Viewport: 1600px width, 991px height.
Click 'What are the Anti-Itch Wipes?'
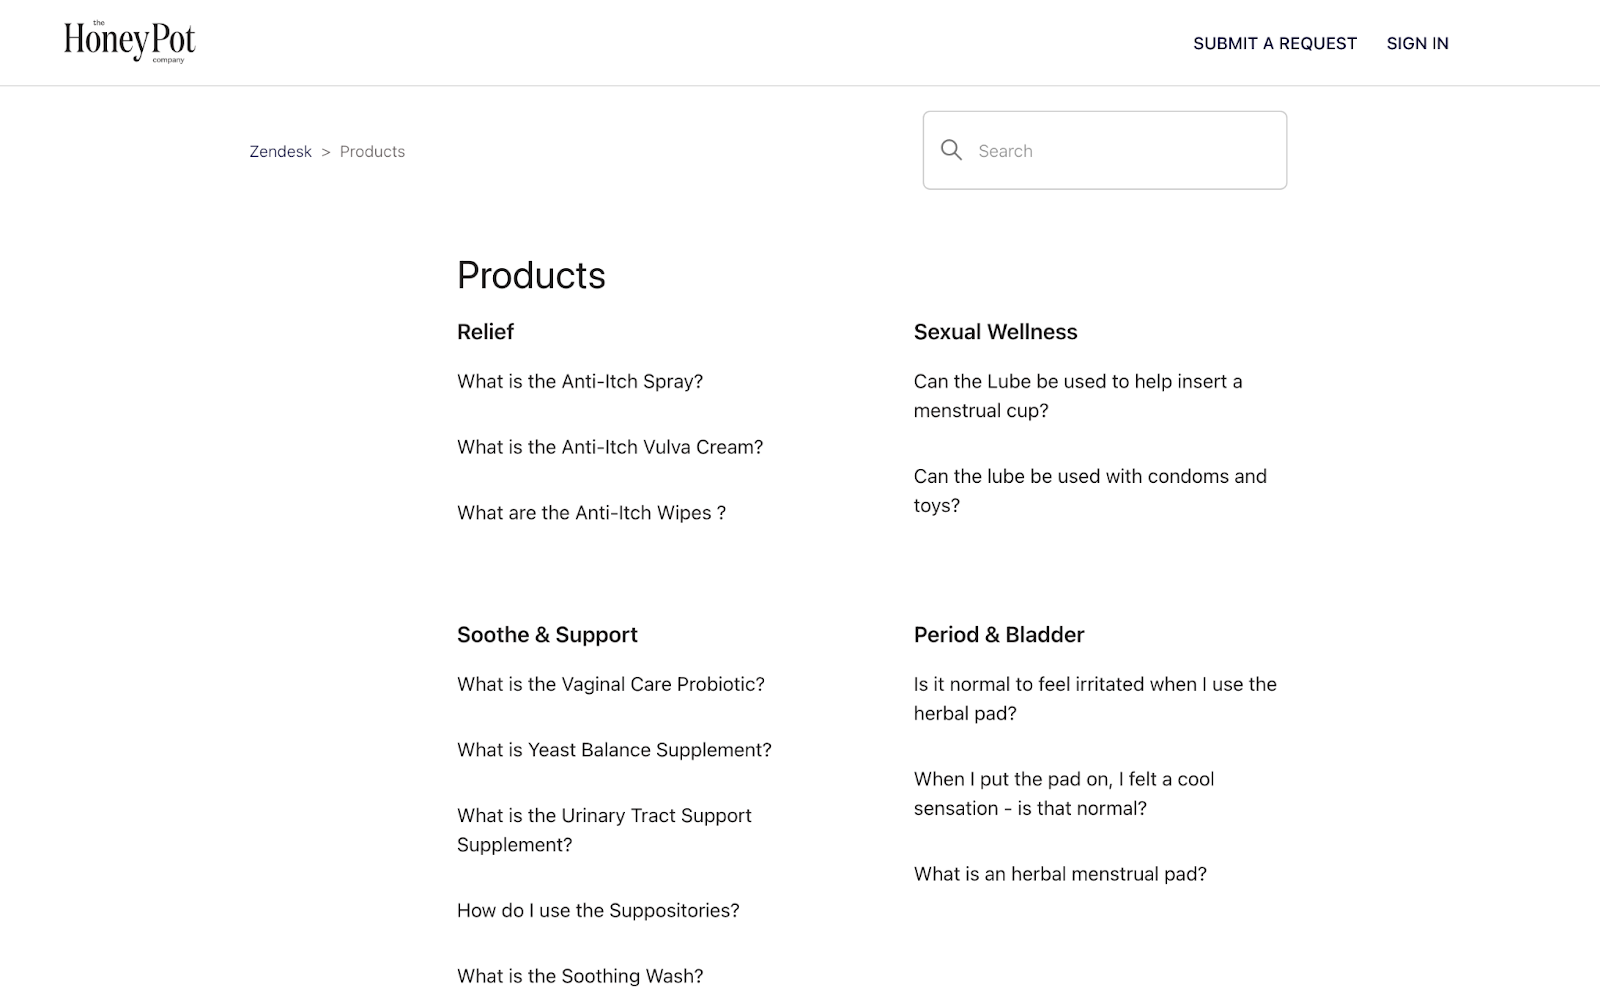tap(592, 512)
